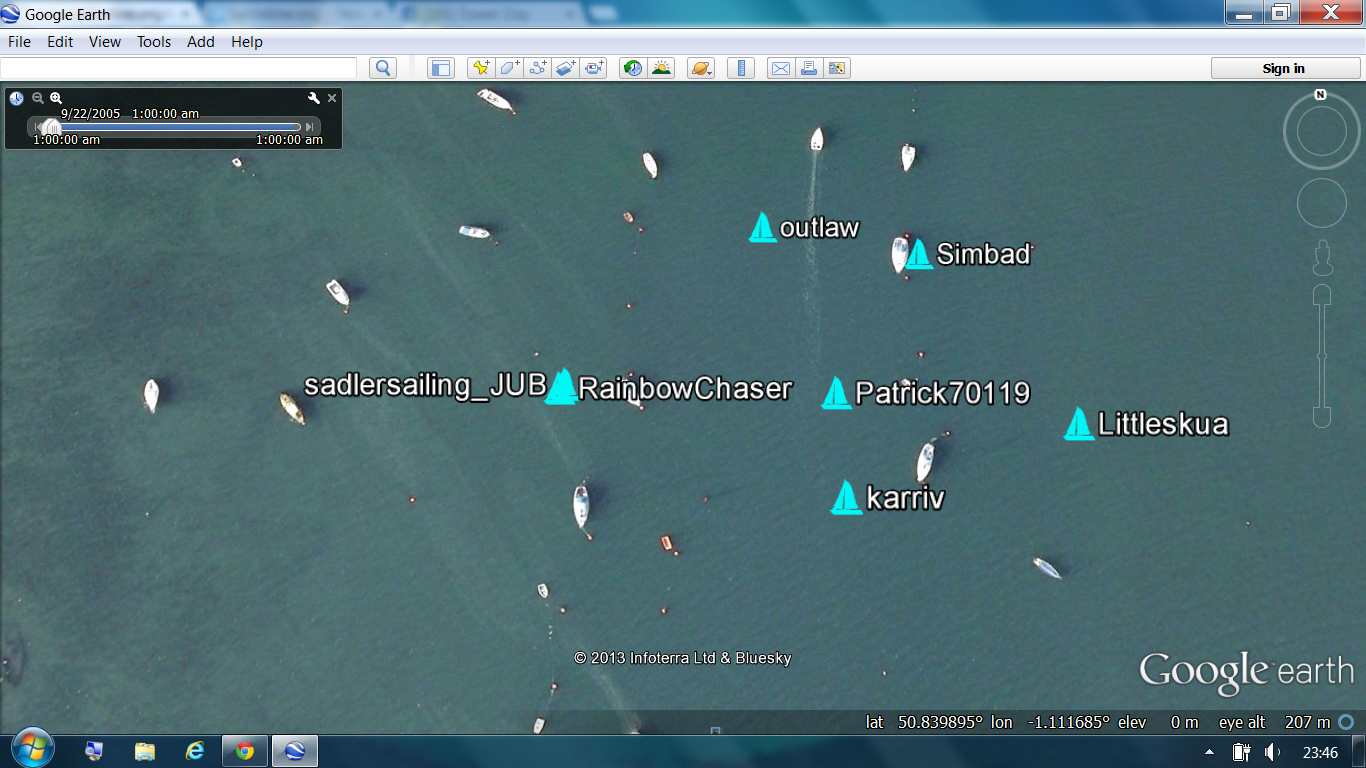Add image overlay icon
1366x768 pixels.
[x=566, y=68]
